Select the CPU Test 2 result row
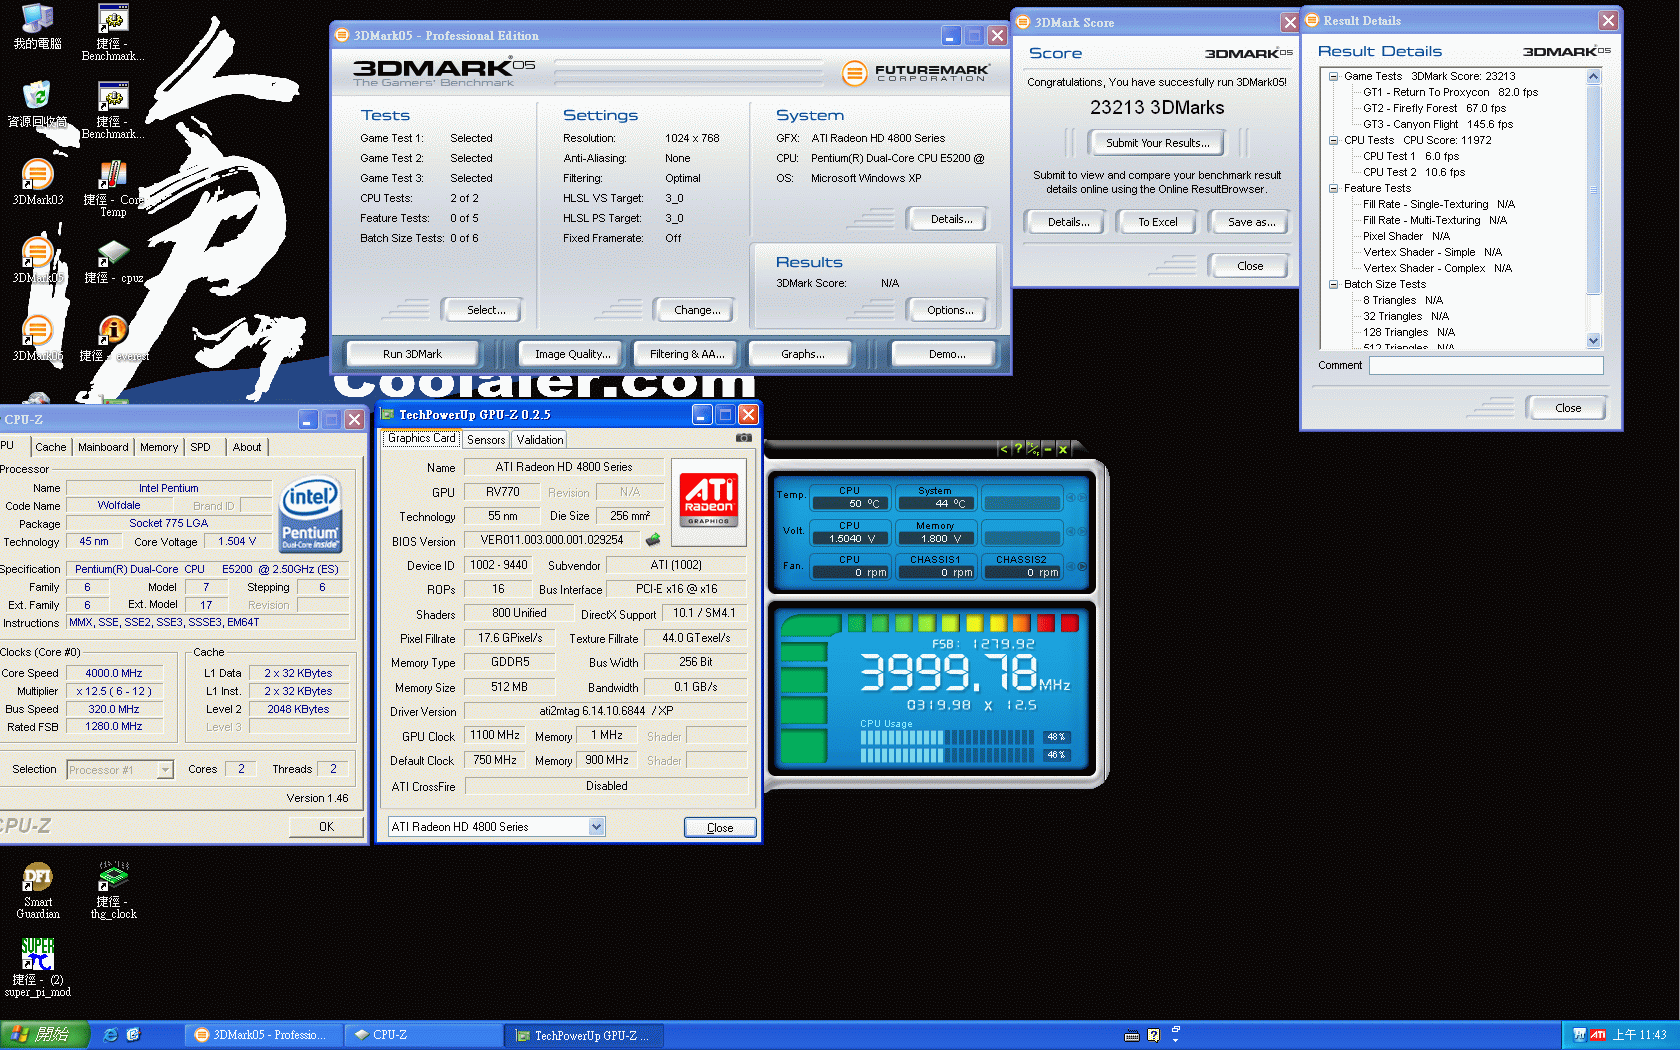This screenshot has width=1680, height=1050. tap(1413, 172)
